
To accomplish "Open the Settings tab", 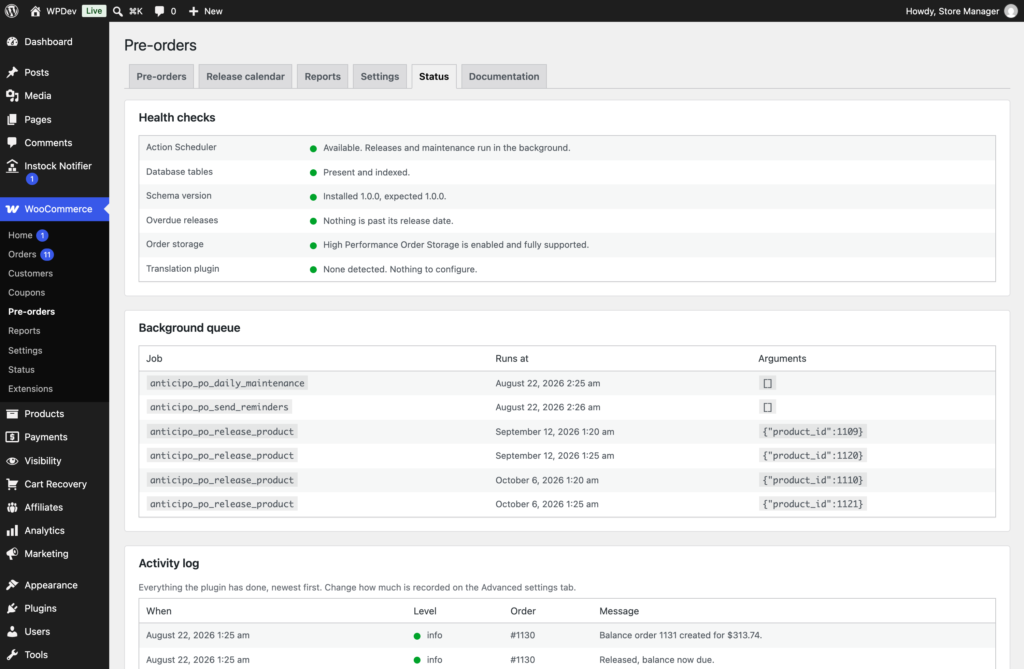I will (379, 76).
